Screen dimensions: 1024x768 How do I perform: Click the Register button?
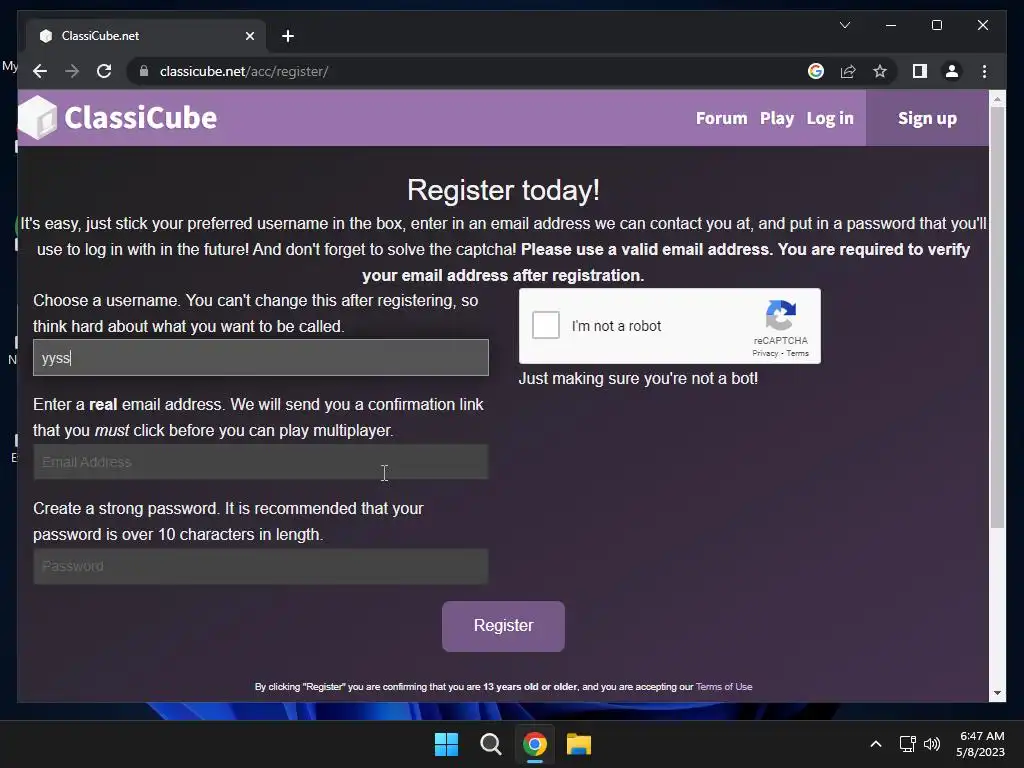click(503, 626)
